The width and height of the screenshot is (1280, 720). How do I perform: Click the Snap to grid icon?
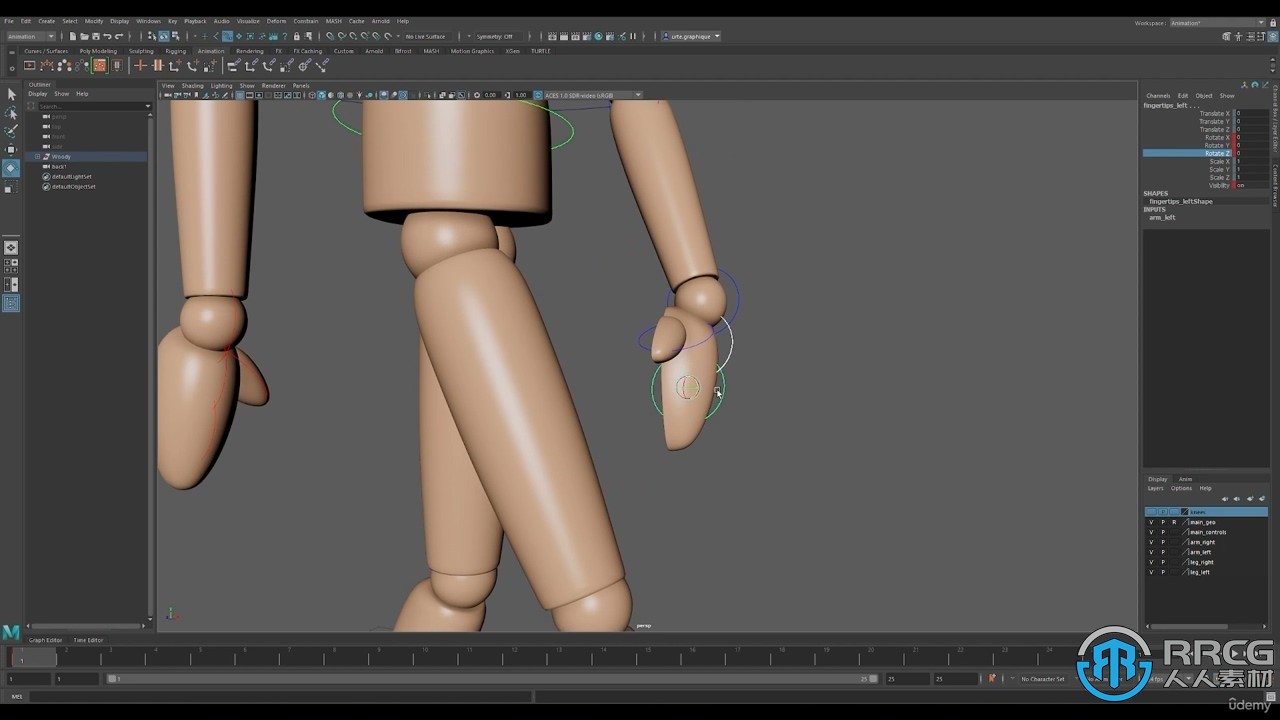330,36
